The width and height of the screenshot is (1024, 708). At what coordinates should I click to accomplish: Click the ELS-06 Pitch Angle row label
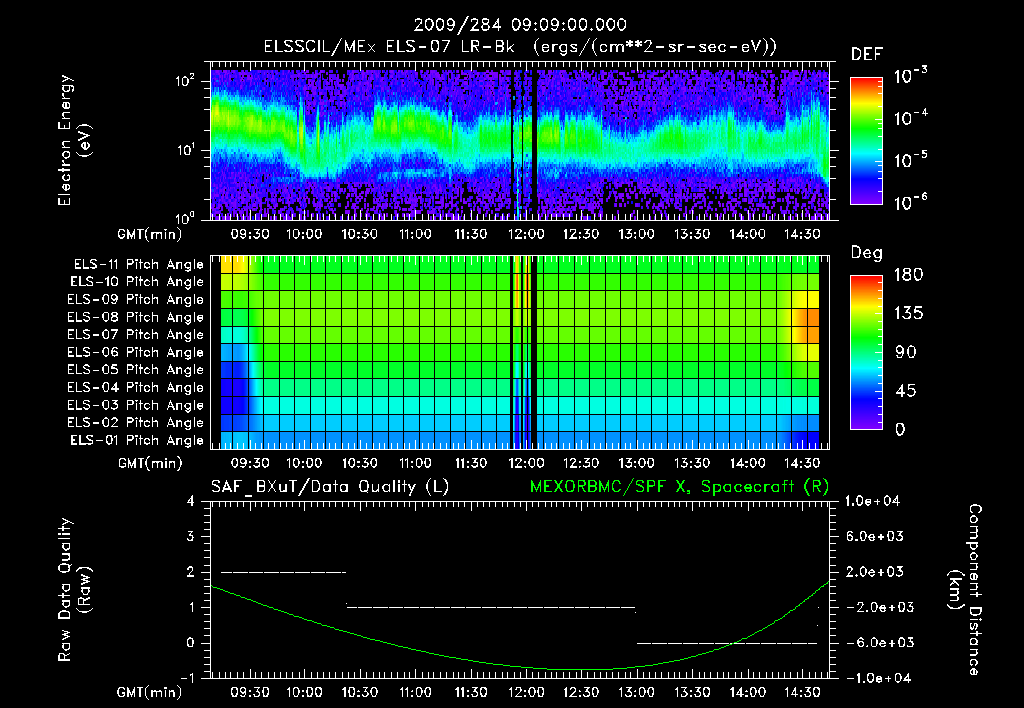[135, 352]
